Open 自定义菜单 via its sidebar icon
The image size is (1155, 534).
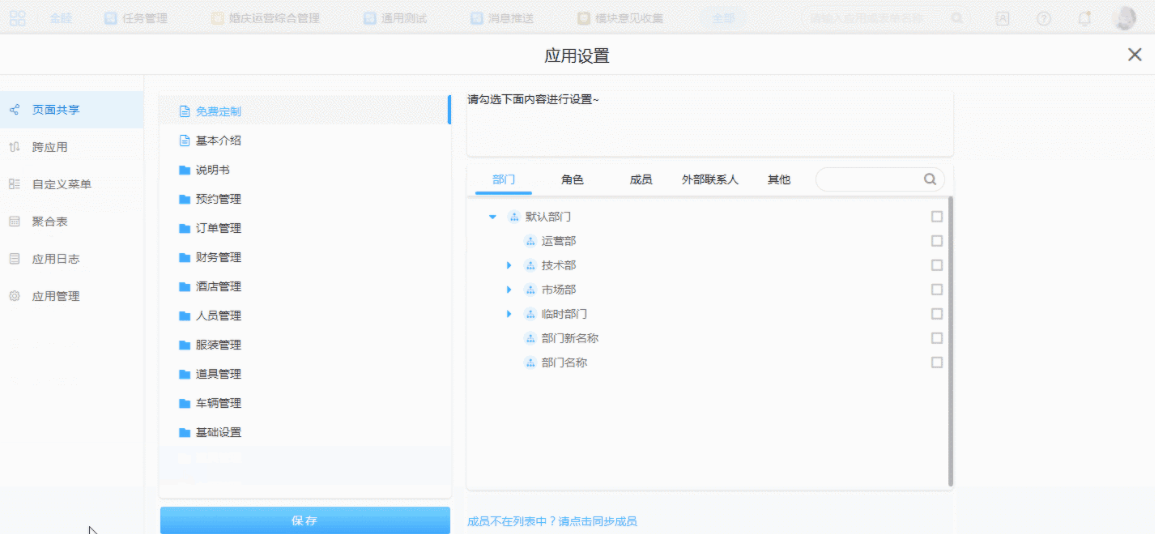(x=15, y=184)
